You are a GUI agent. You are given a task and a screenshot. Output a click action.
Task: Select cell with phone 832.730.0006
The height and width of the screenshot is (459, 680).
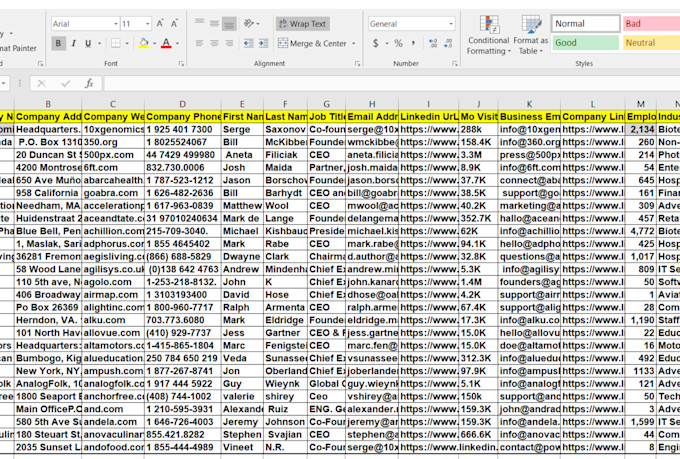click(x=183, y=167)
